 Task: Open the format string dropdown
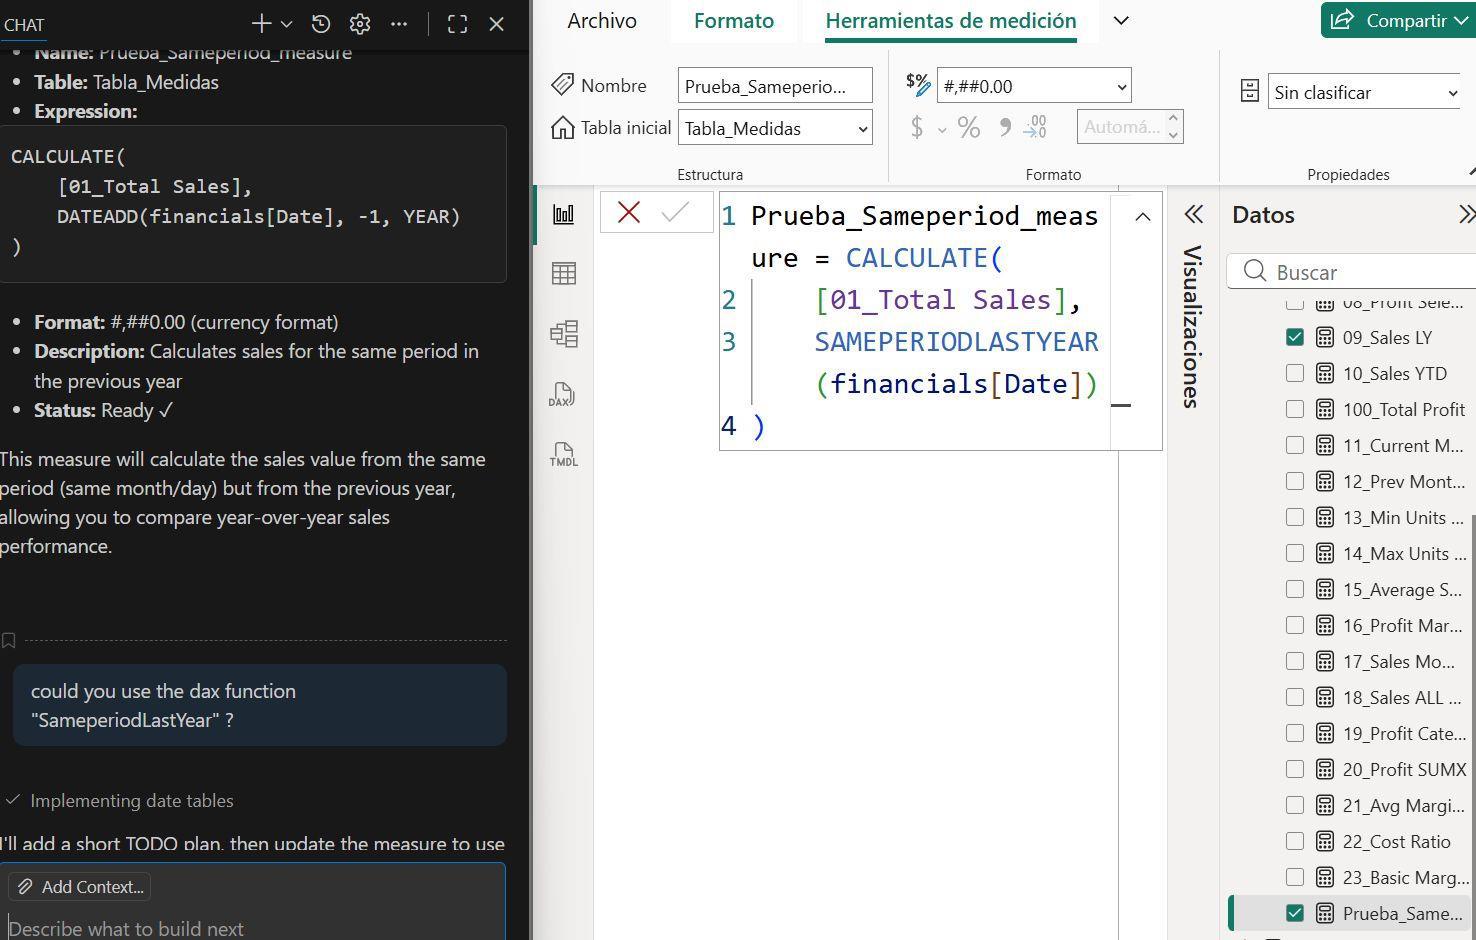tap(1121, 87)
